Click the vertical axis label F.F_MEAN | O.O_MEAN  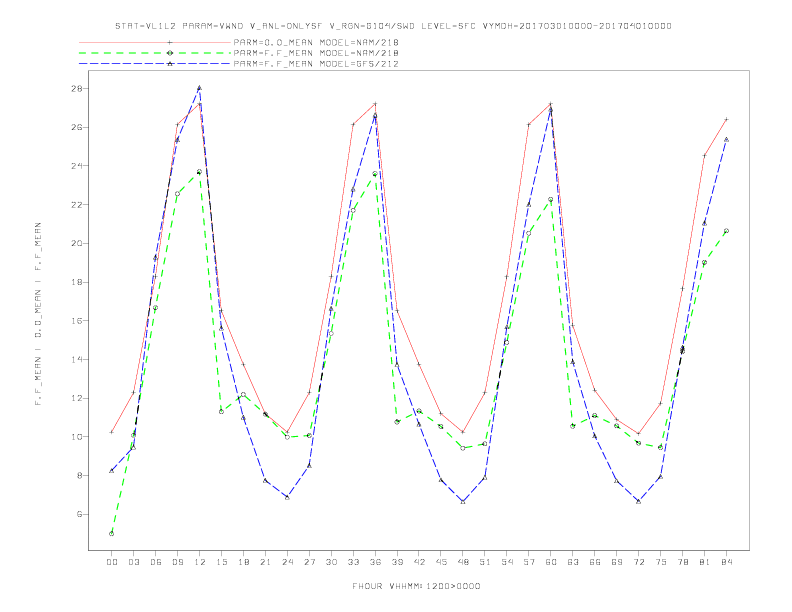pos(38,314)
